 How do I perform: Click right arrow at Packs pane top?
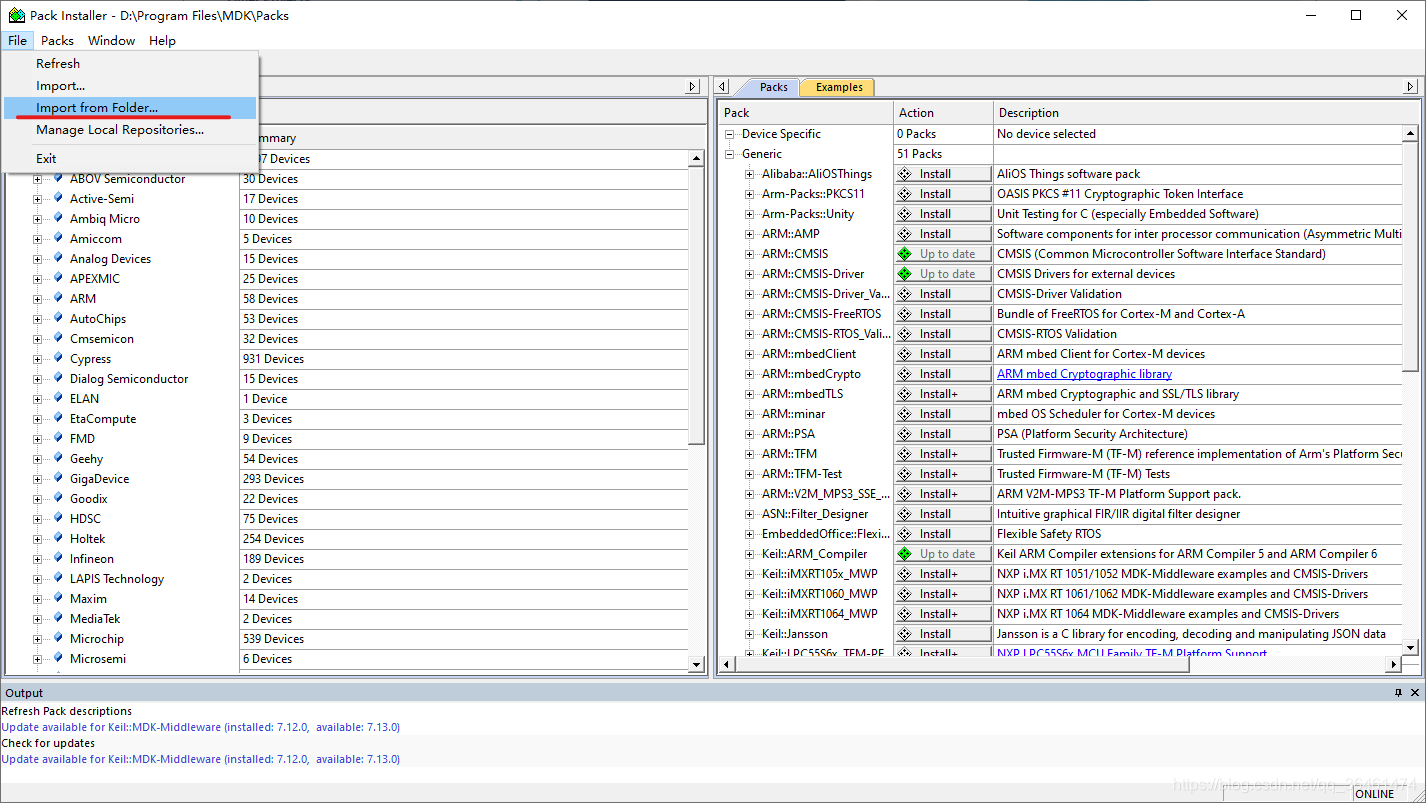point(1410,87)
